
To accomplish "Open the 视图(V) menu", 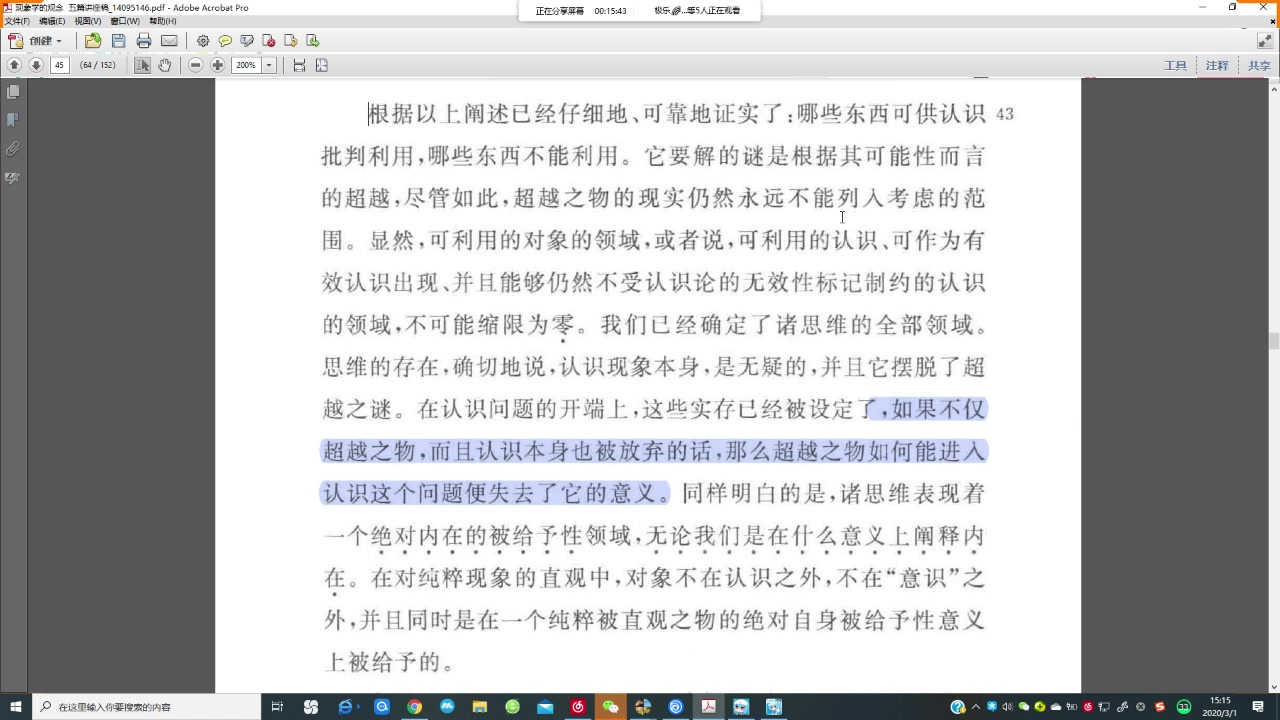I will 88,21.
